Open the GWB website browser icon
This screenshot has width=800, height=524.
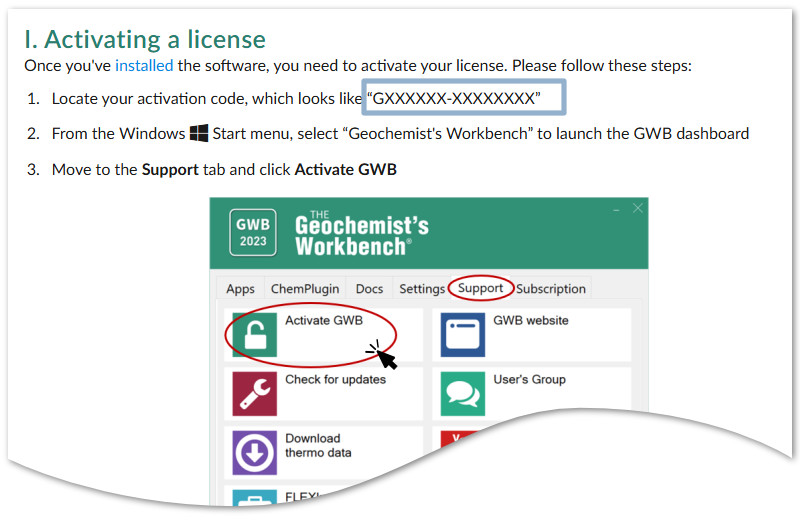463,335
